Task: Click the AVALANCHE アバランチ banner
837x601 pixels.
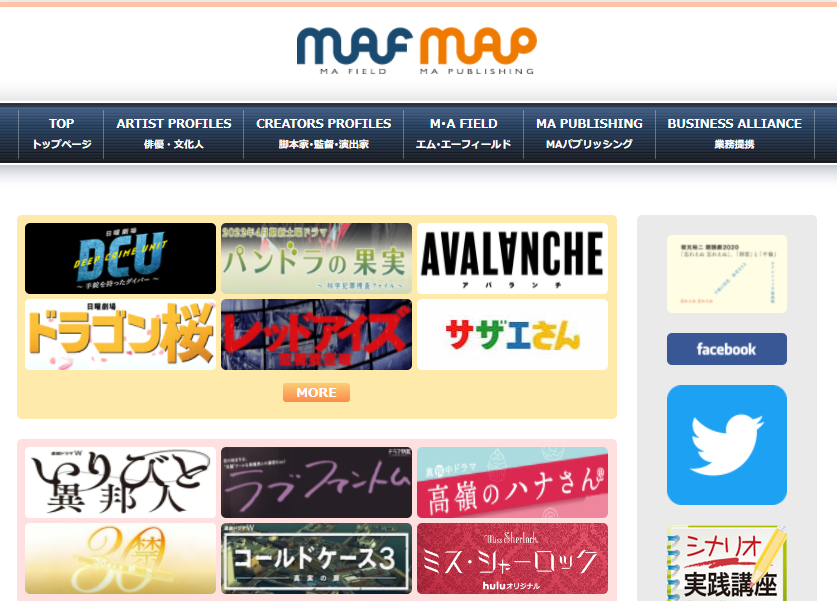Action: pos(512,258)
